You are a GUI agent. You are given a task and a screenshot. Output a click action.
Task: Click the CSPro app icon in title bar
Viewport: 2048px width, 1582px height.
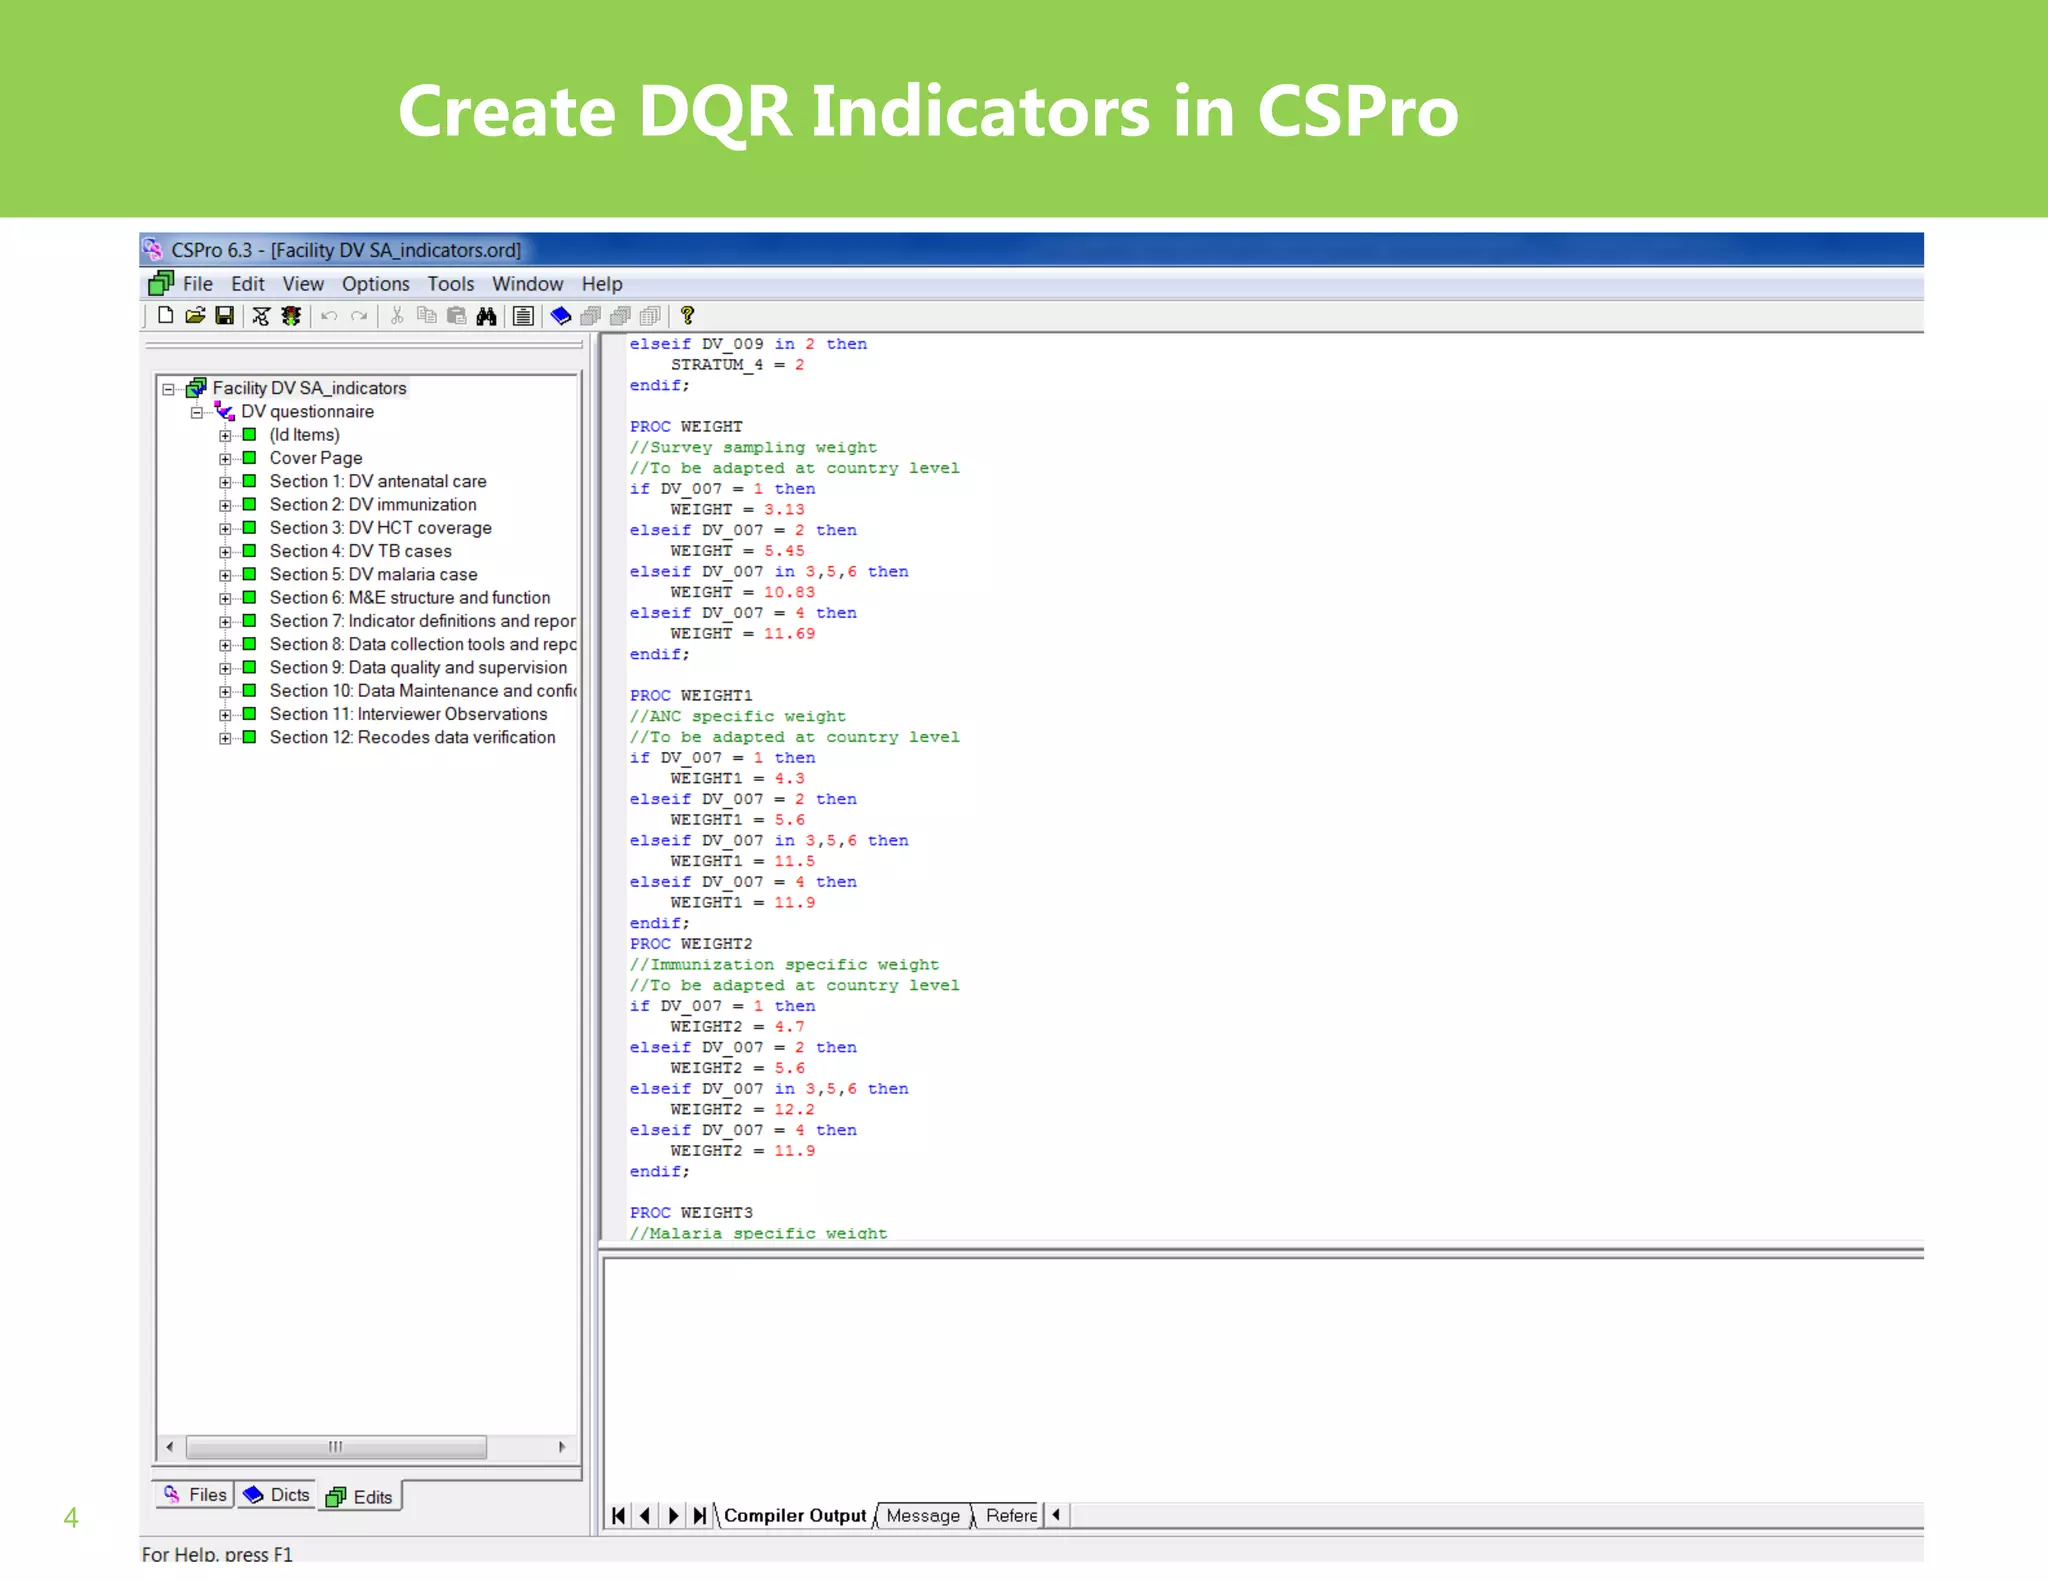153,249
